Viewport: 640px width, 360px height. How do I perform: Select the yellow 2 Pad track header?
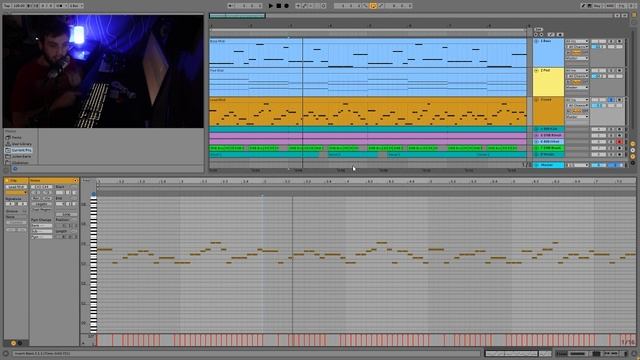coord(549,82)
